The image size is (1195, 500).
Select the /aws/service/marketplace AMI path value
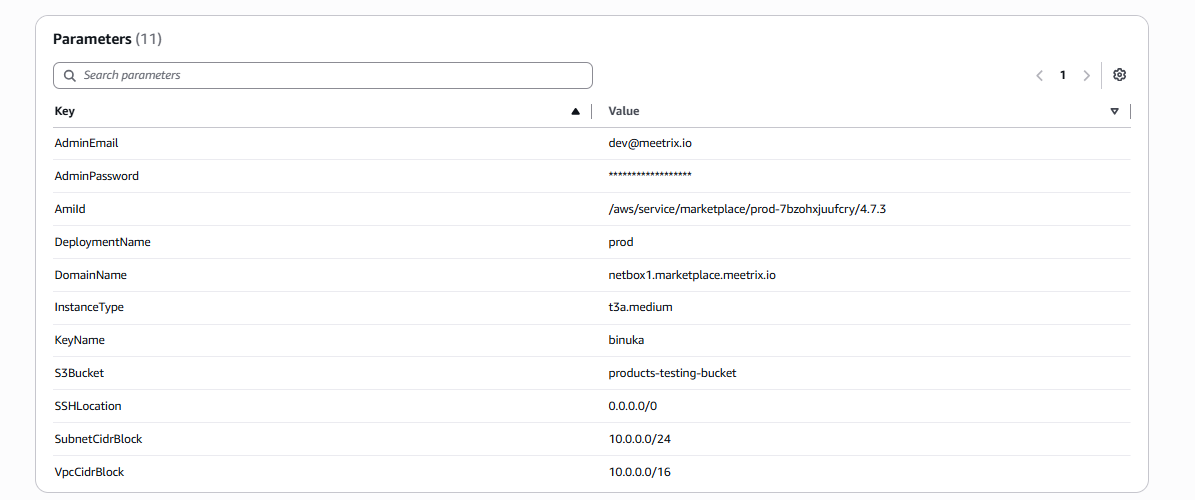tap(747, 209)
